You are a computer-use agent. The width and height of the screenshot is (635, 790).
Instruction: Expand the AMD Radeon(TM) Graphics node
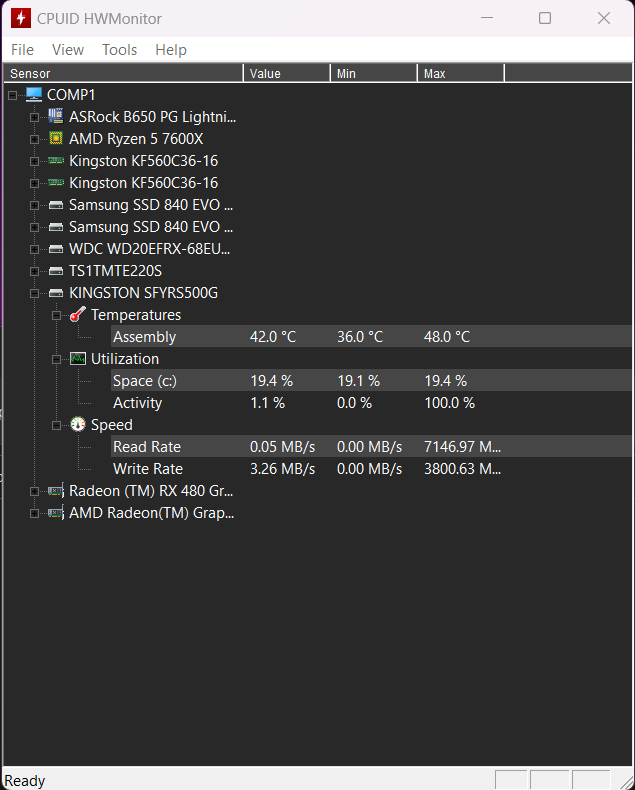(x=34, y=513)
